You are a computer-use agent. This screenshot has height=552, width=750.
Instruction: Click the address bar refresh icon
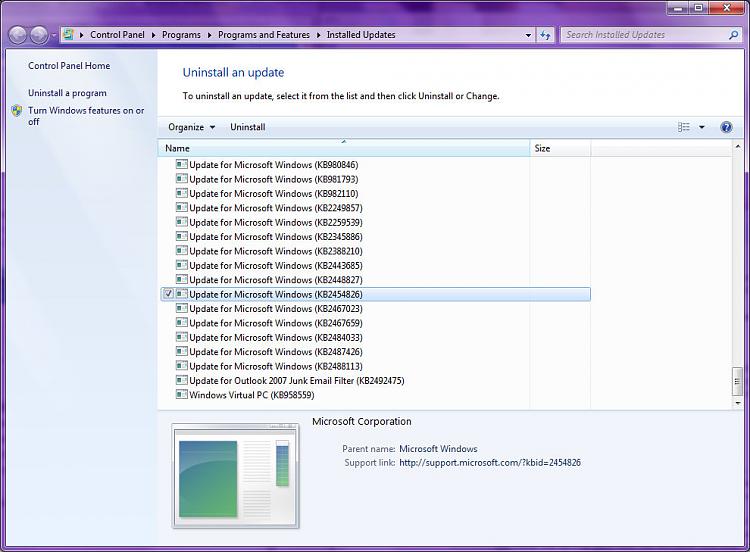[545, 35]
